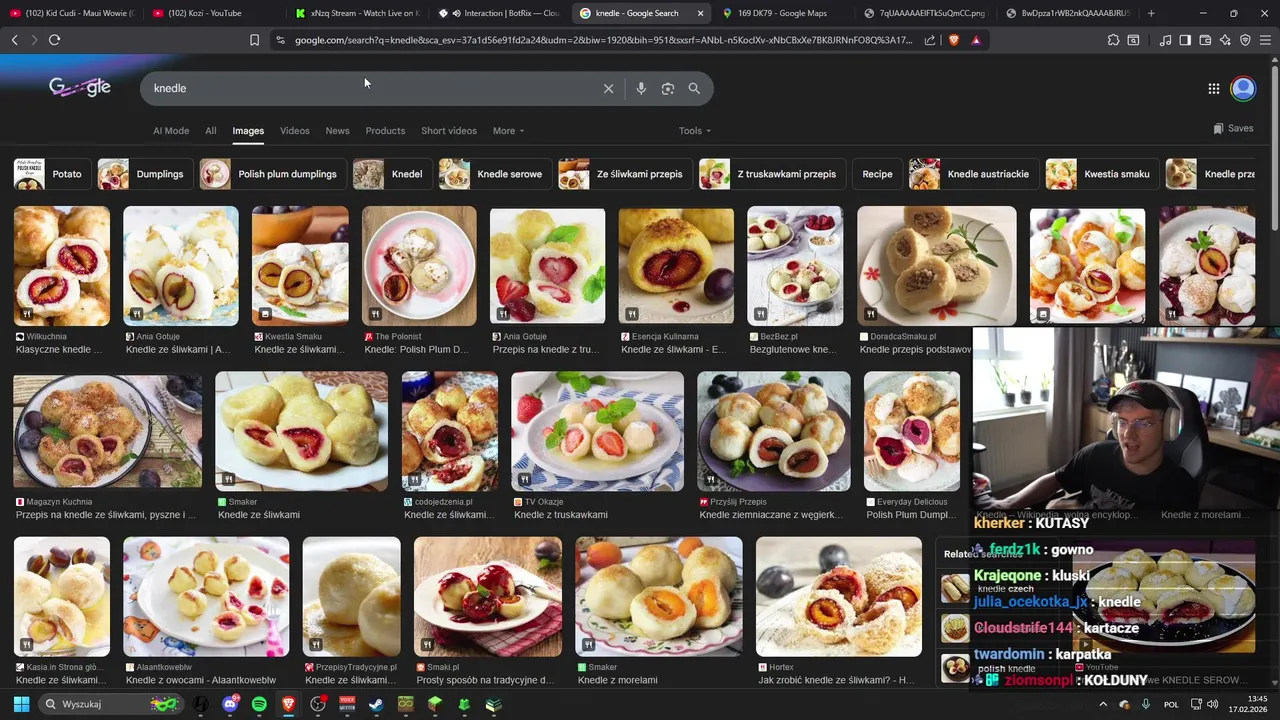Image resolution: width=1280 pixels, height=720 pixels.
Task: Open the Esencja Kulinarna knedle image
Action: [x=676, y=266]
